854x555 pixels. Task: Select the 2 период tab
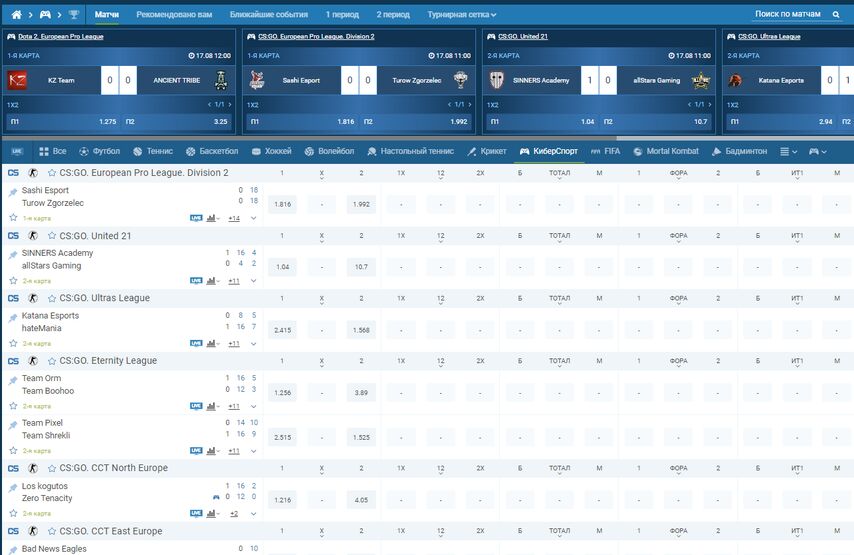393,15
